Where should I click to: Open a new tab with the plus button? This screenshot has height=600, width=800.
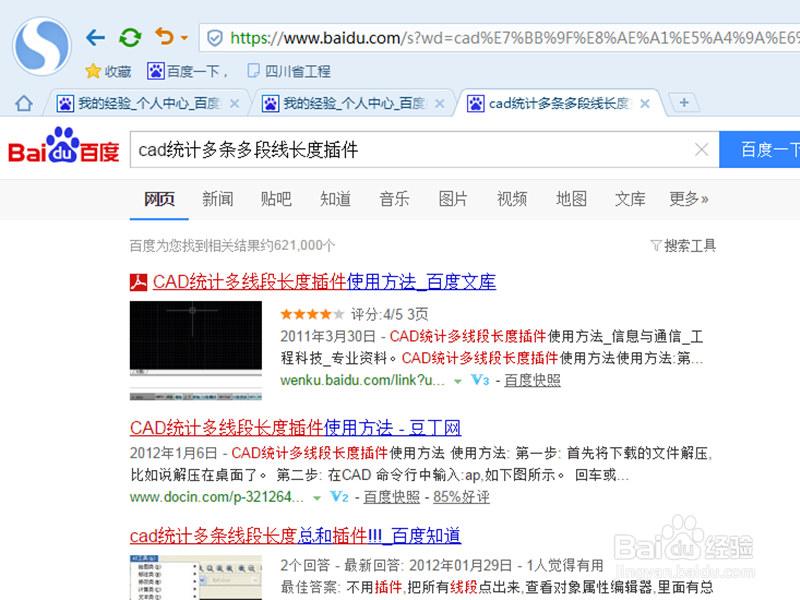685,103
